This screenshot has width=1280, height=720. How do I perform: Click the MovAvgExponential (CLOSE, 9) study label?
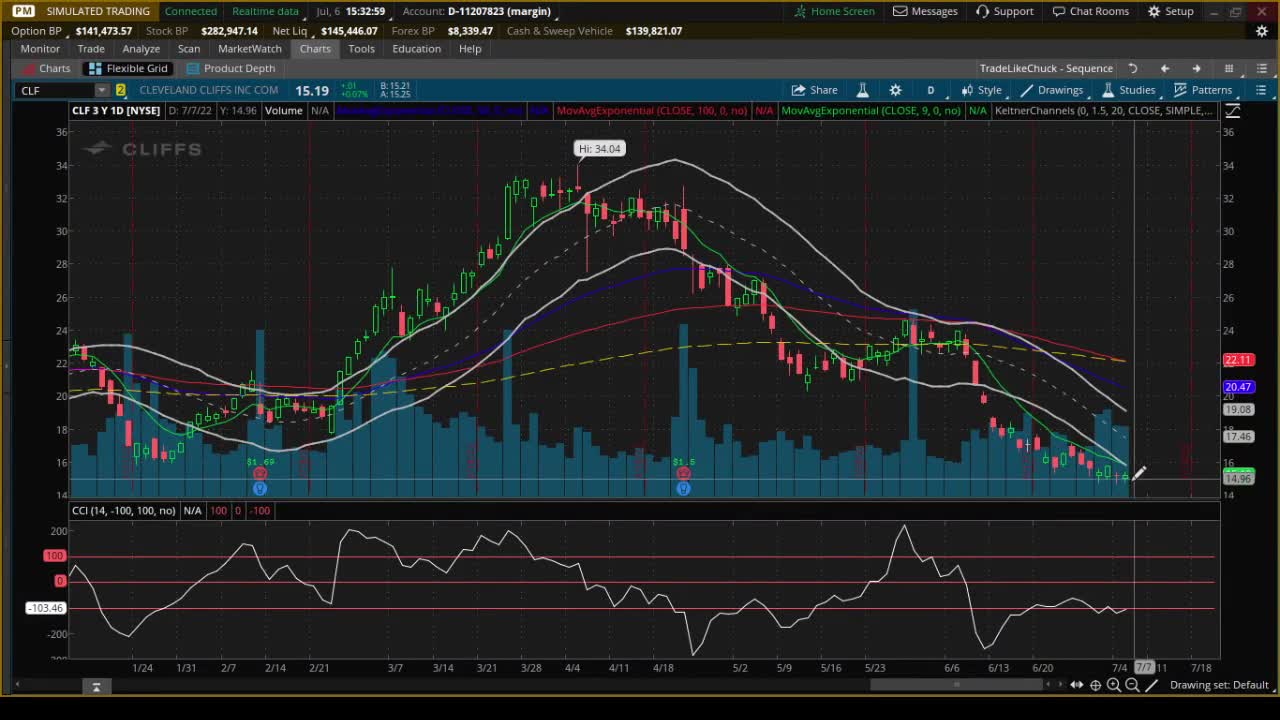pyautogui.click(x=871, y=111)
